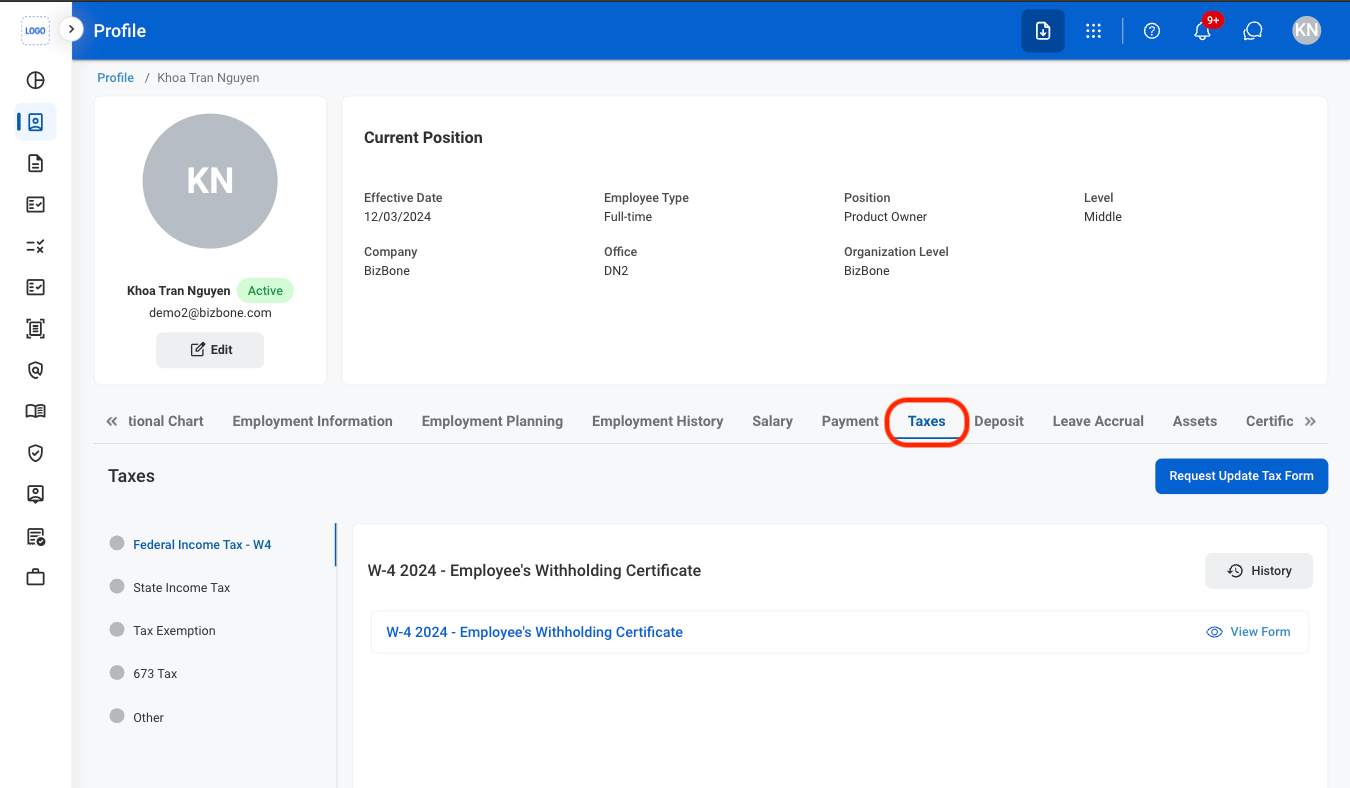Open notifications bell with 9+ badge
This screenshot has height=788, width=1350.
click(x=1203, y=31)
